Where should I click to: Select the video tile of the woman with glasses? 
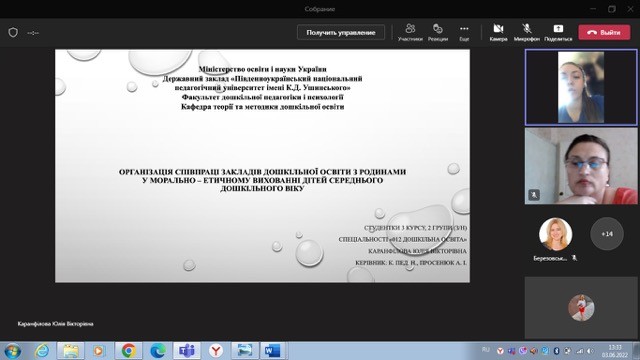581,166
